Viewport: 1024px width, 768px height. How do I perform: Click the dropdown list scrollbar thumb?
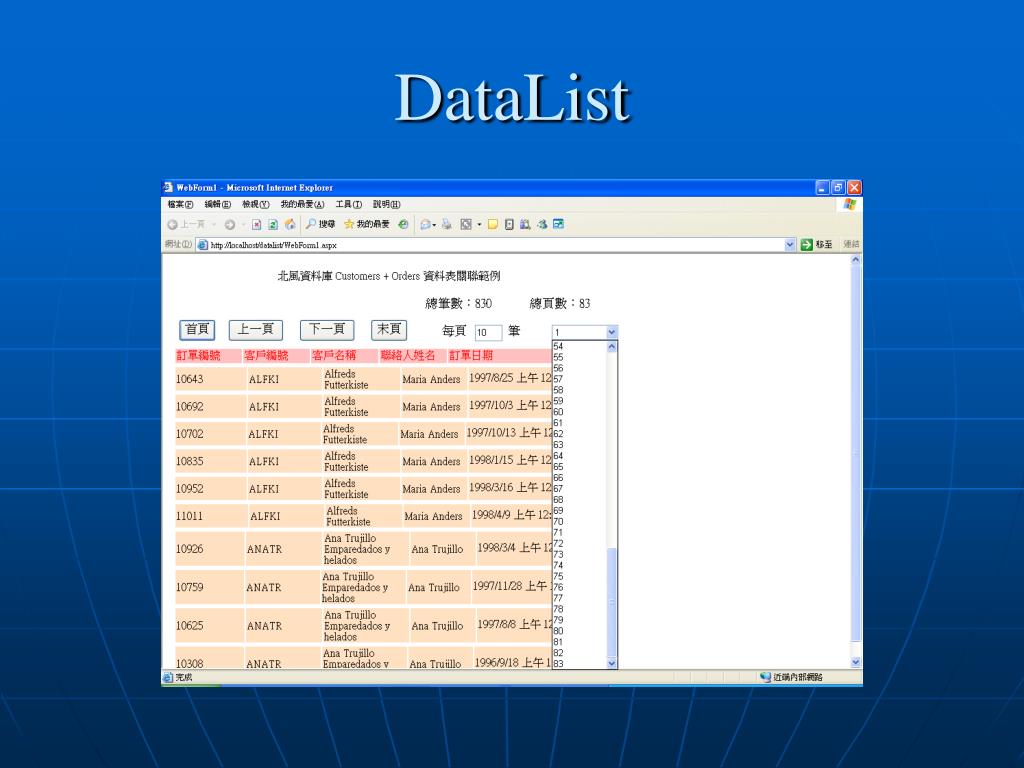[x=612, y=603]
